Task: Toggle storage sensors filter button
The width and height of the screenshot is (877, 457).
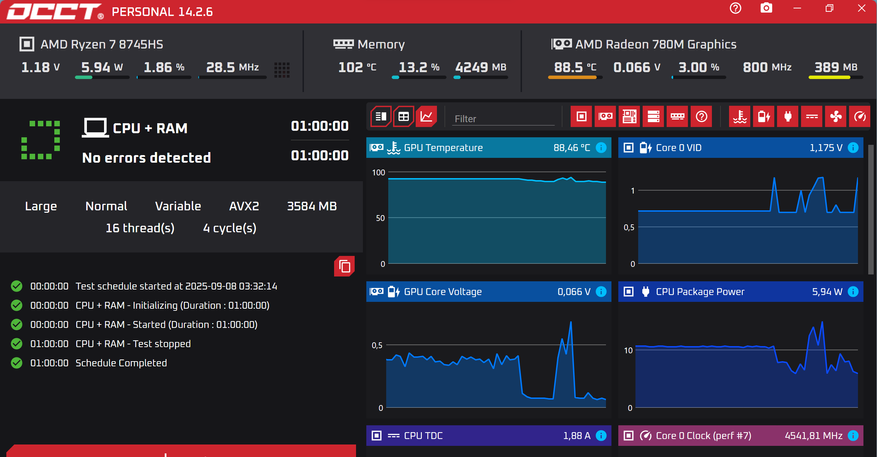Action: click(x=653, y=116)
